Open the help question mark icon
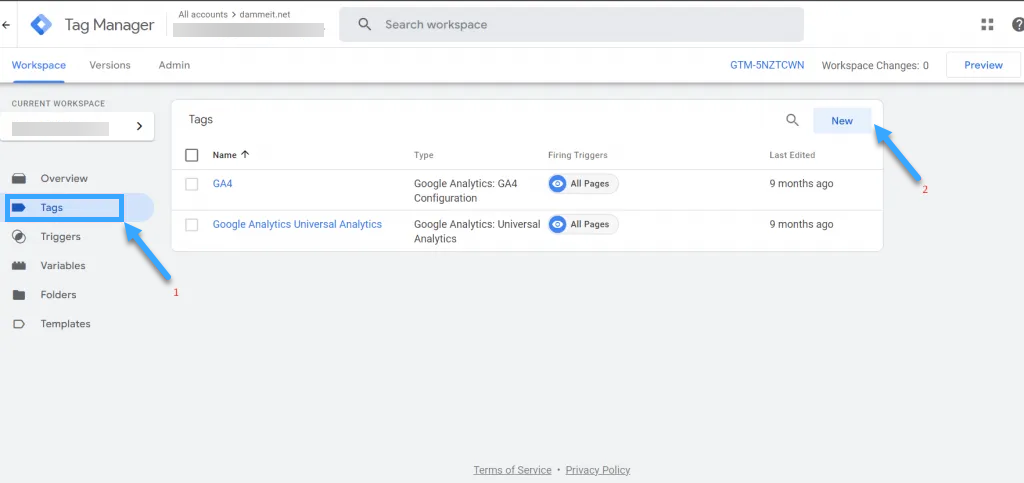 pos(1017,25)
